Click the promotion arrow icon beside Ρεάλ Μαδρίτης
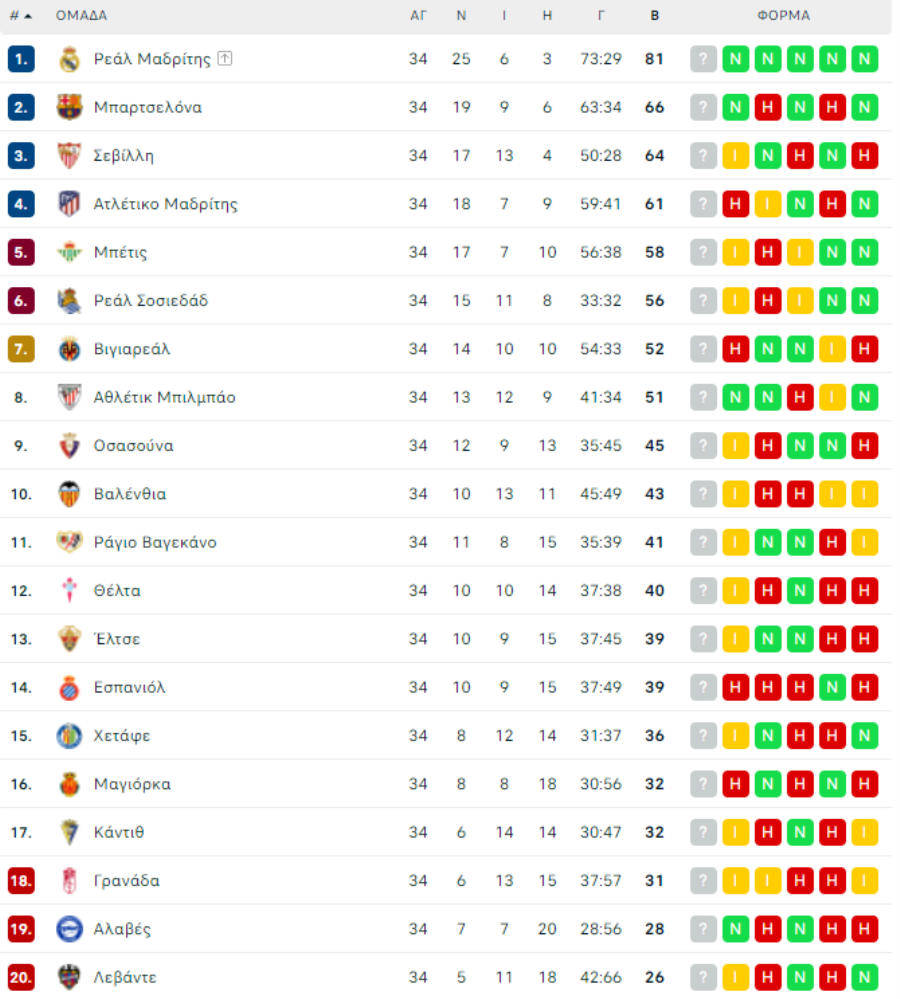Screen dimensions: 900x999 coord(225,59)
